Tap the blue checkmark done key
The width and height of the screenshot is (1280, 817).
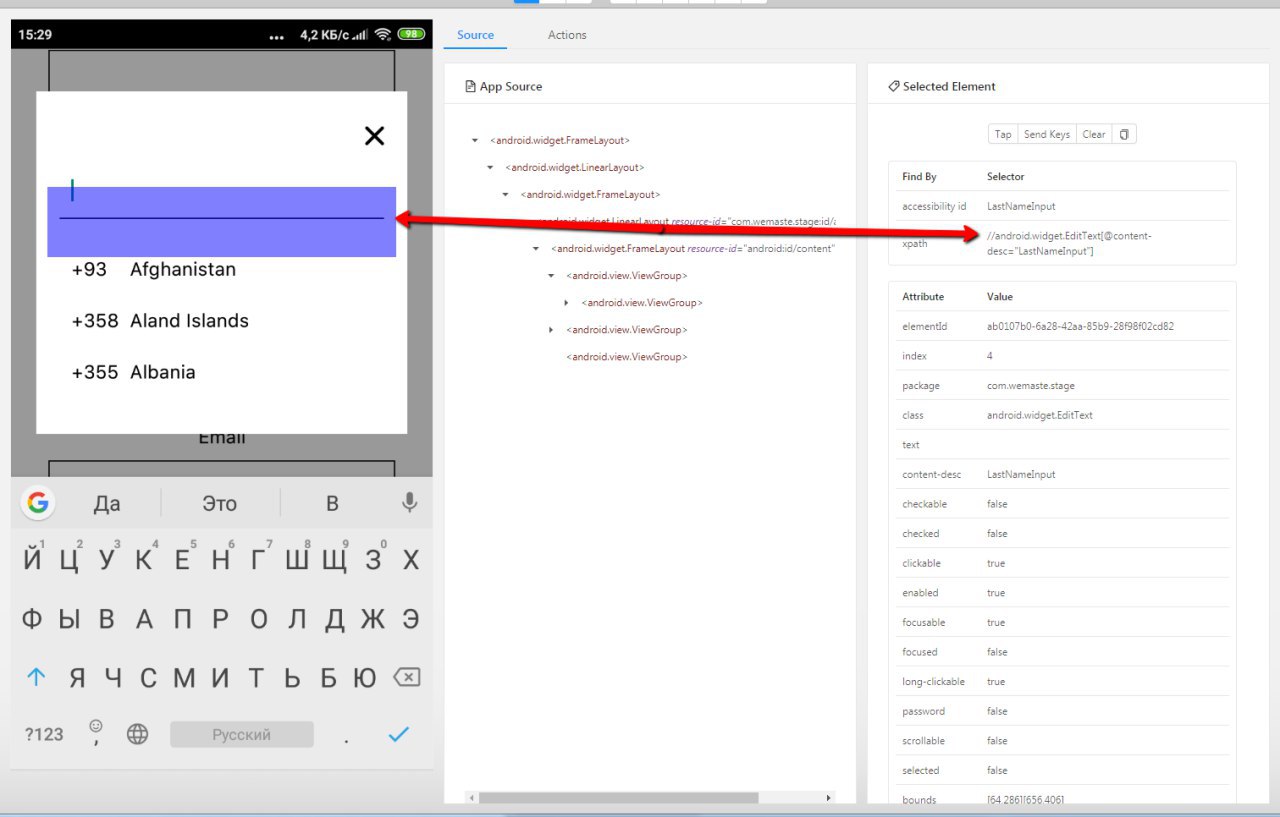click(398, 734)
